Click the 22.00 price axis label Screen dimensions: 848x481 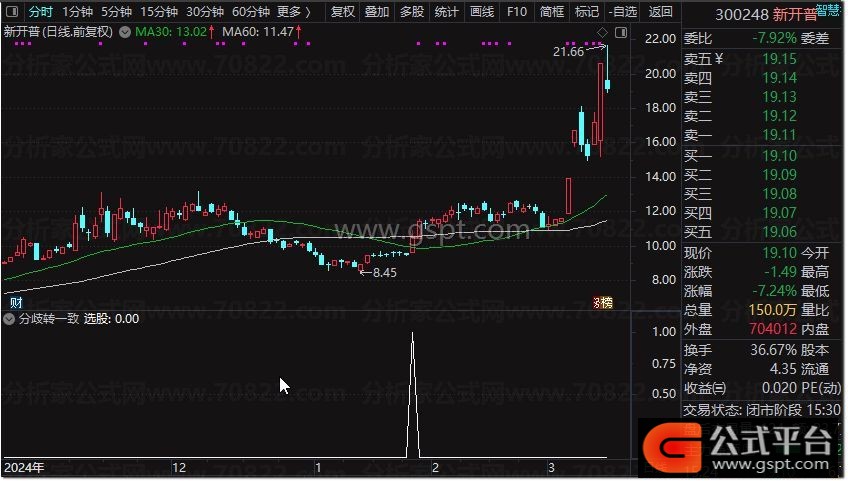tap(660, 39)
